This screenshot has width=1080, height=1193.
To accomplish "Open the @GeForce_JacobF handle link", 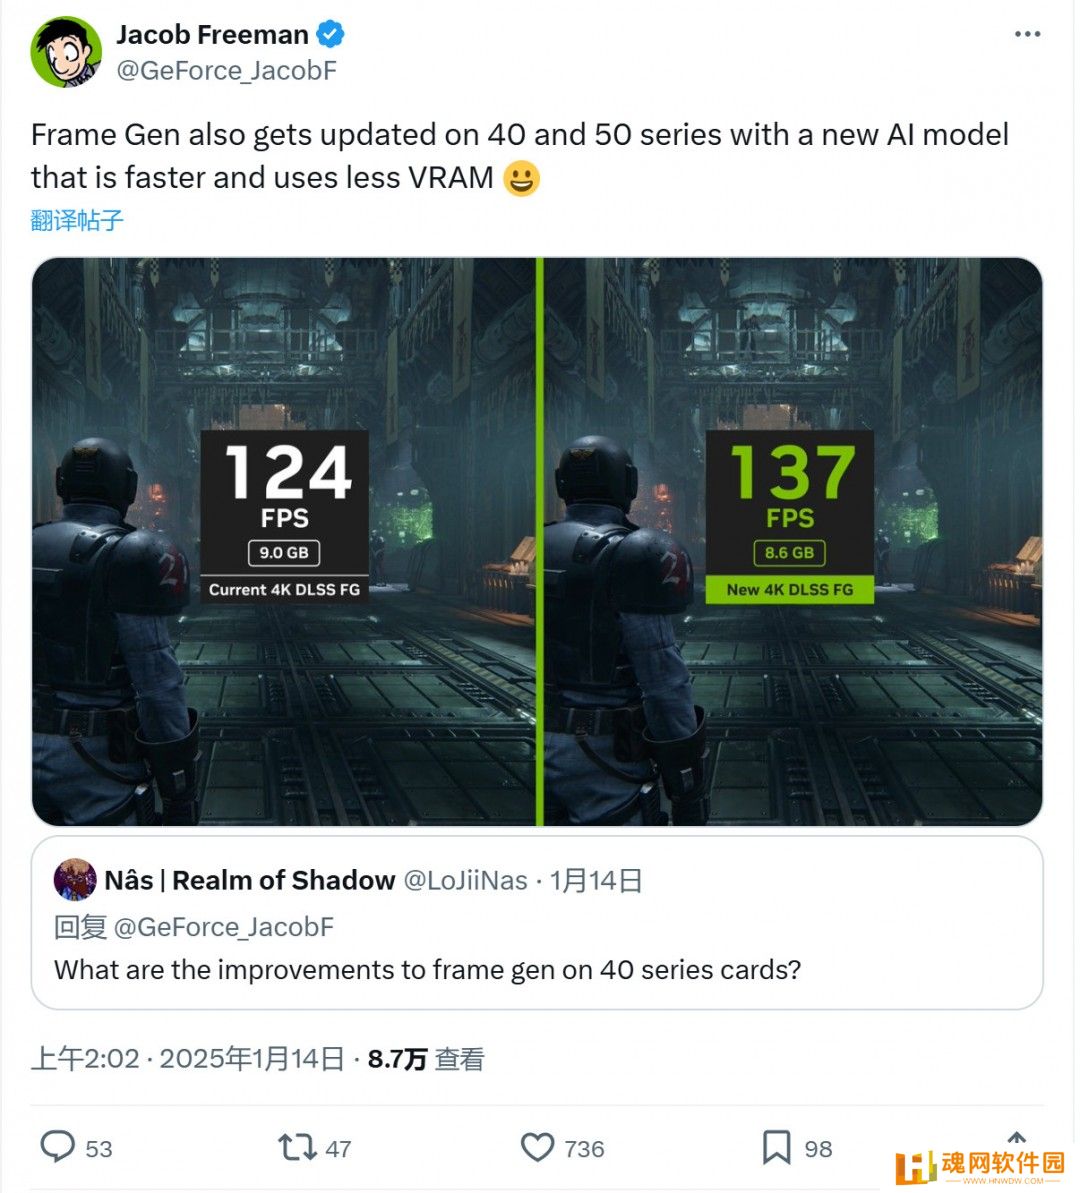I will (226, 71).
